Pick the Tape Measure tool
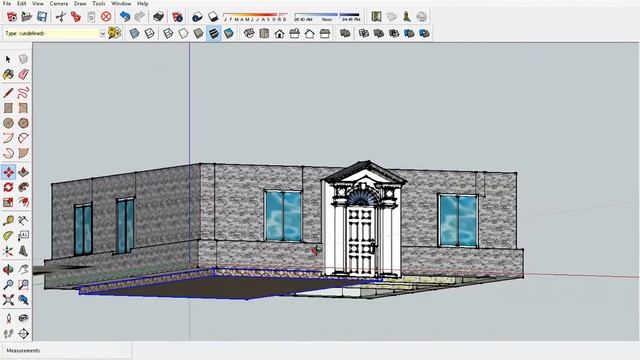 tap(8, 220)
